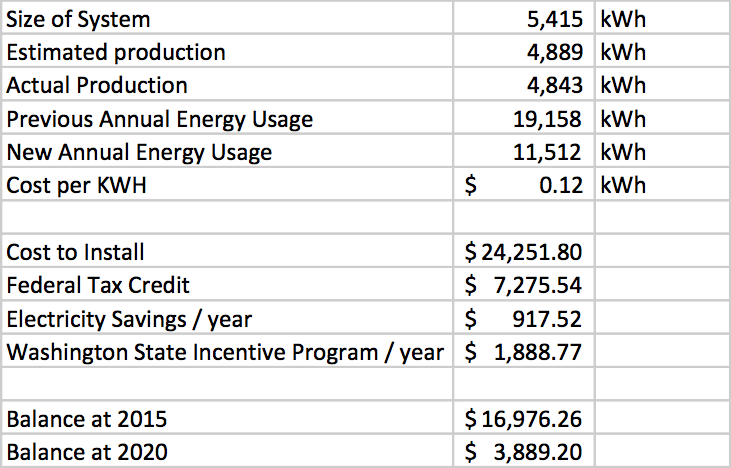Click the kWh unit beside 19,158

point(662,118)
